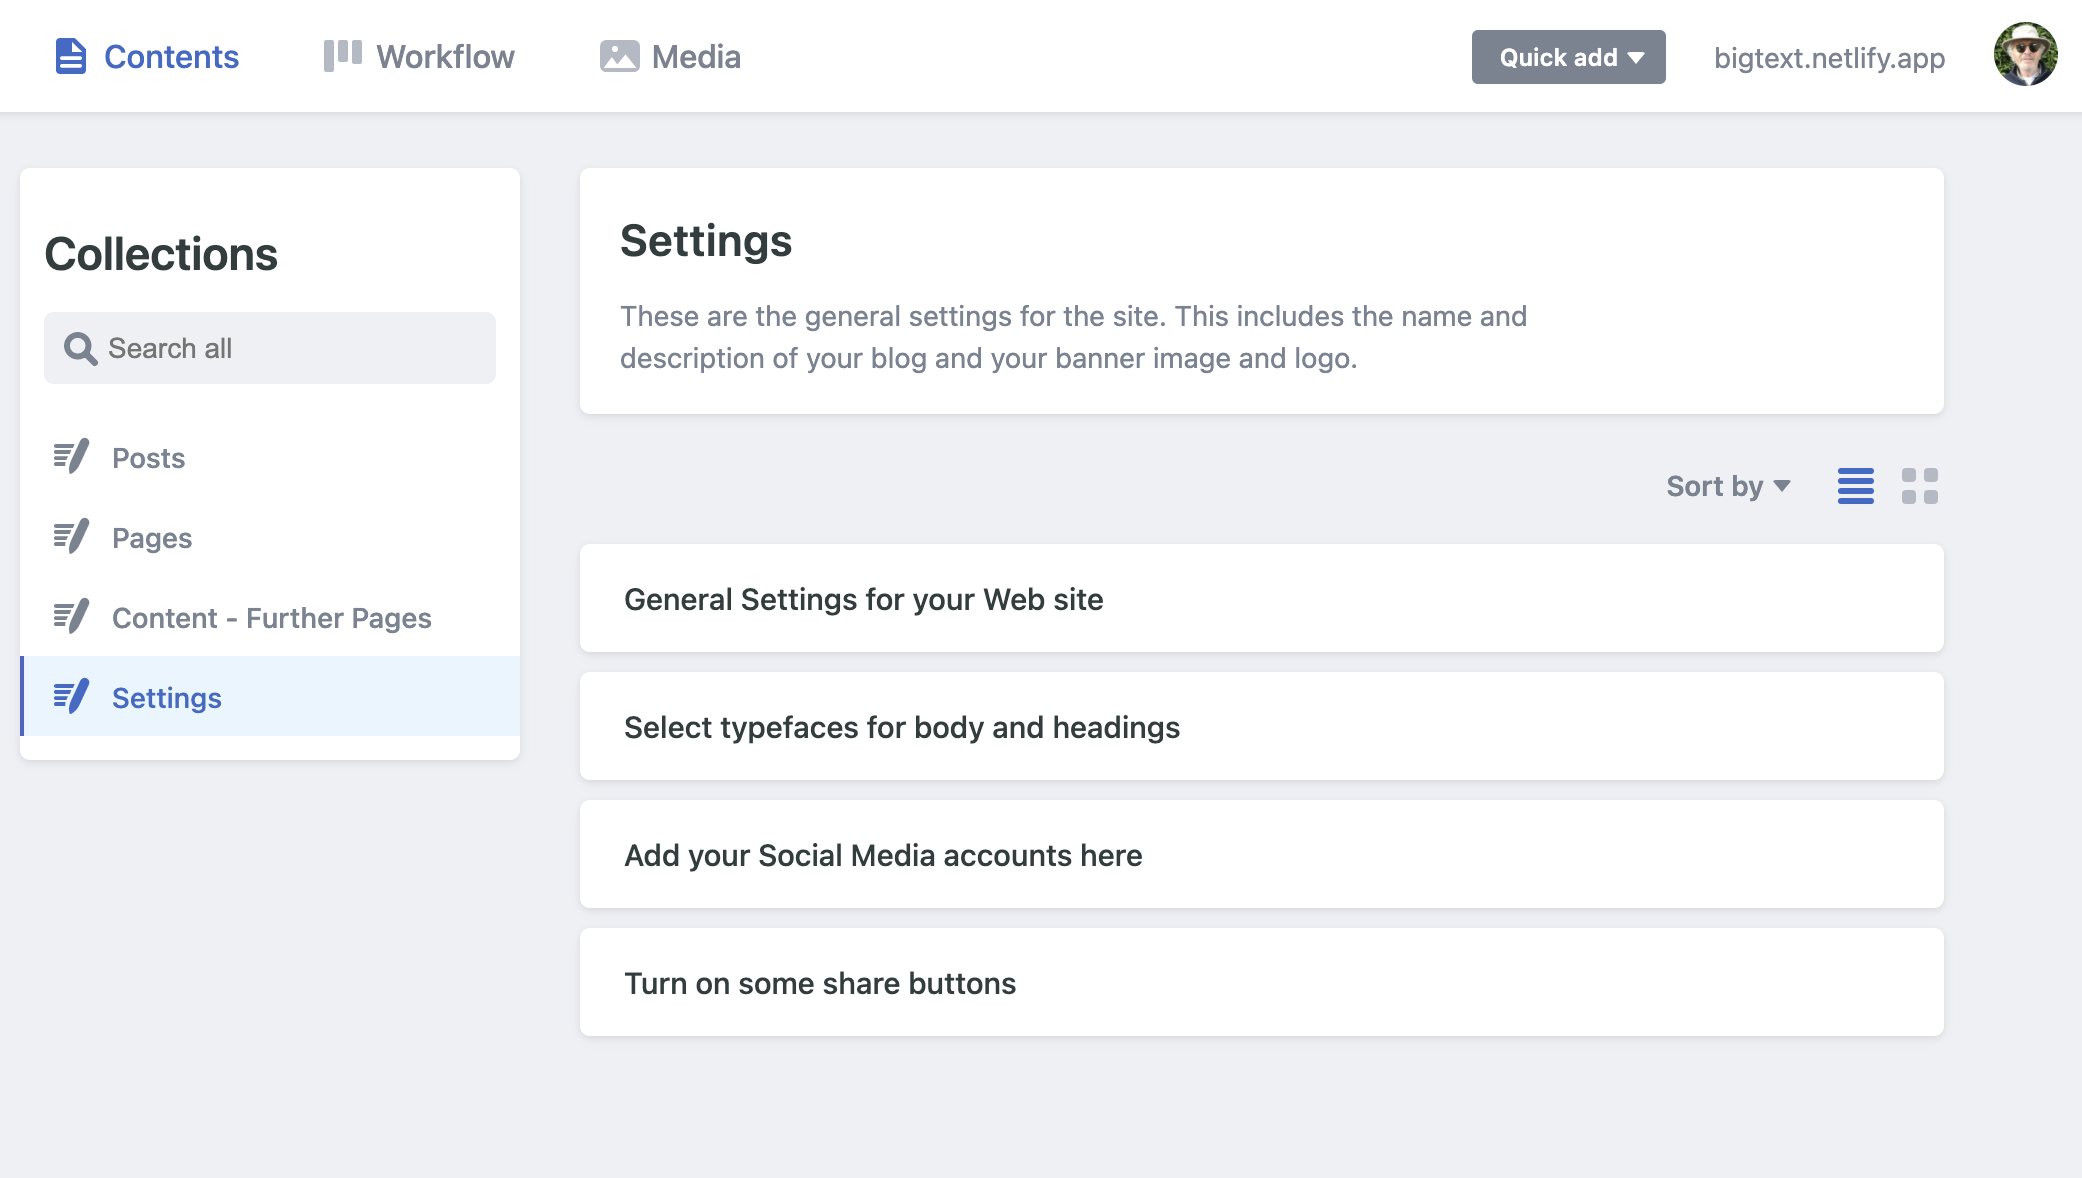This screenshot has height=1178, width=2082.
Task: Click the Content - Further Pages icon
Action: point(71,617)
